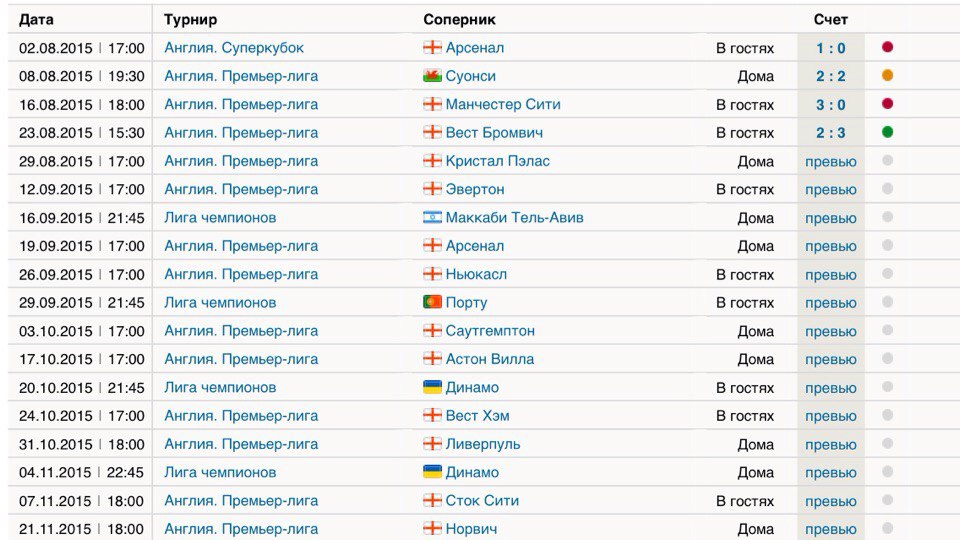Click the Wales flag beside Суонси
Viewport: 960px width, 540px height.
point(432,76)
